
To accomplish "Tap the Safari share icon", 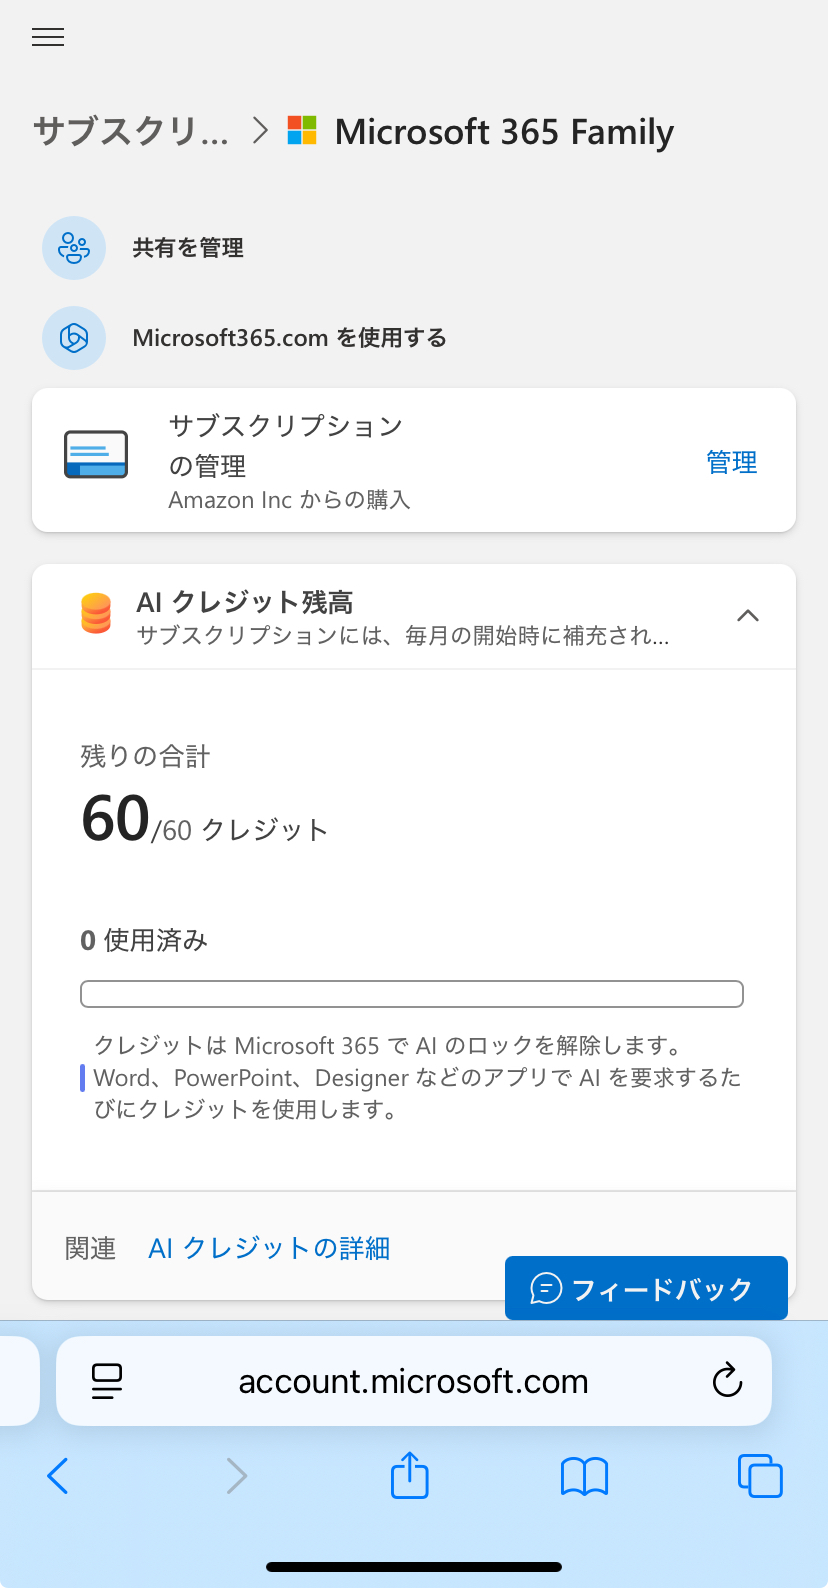I will (x=409, y=1476).
